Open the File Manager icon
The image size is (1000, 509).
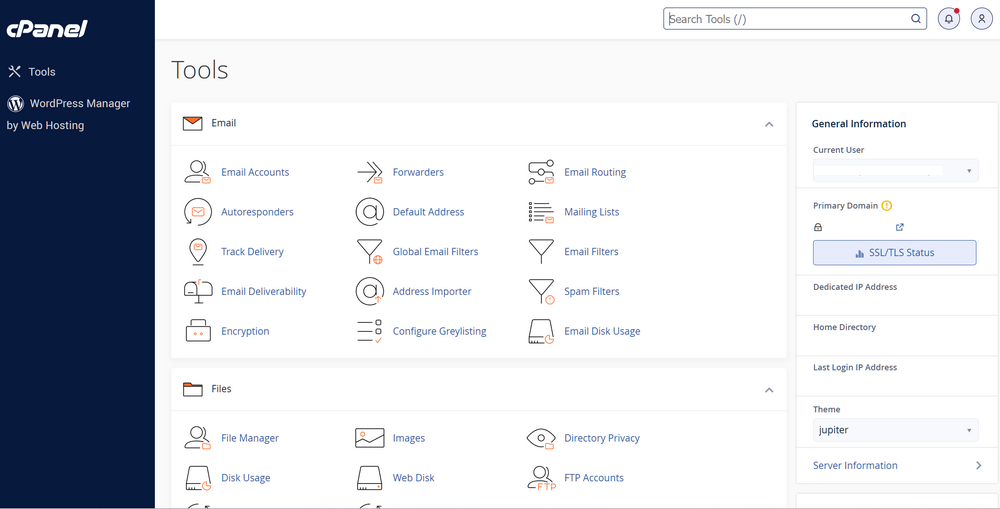[197, 438]
